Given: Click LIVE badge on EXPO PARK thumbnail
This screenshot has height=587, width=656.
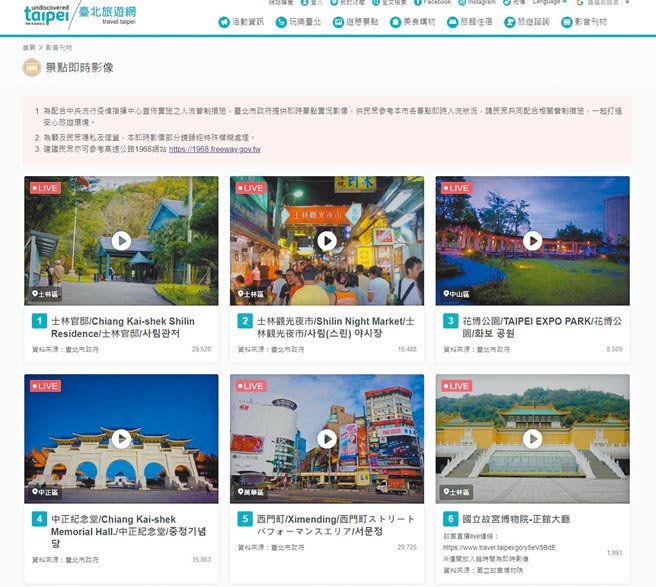Looking at the screenshot, I should [456, 188].
